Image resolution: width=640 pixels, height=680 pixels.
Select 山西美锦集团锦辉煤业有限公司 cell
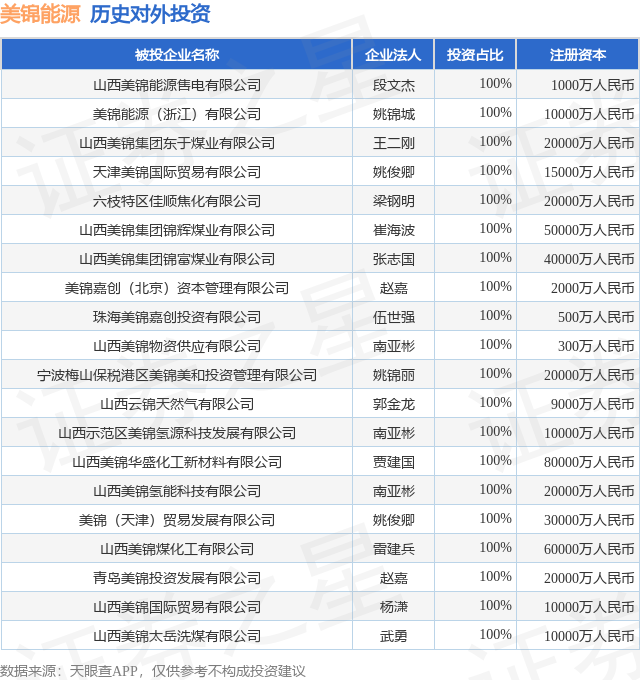177,230
